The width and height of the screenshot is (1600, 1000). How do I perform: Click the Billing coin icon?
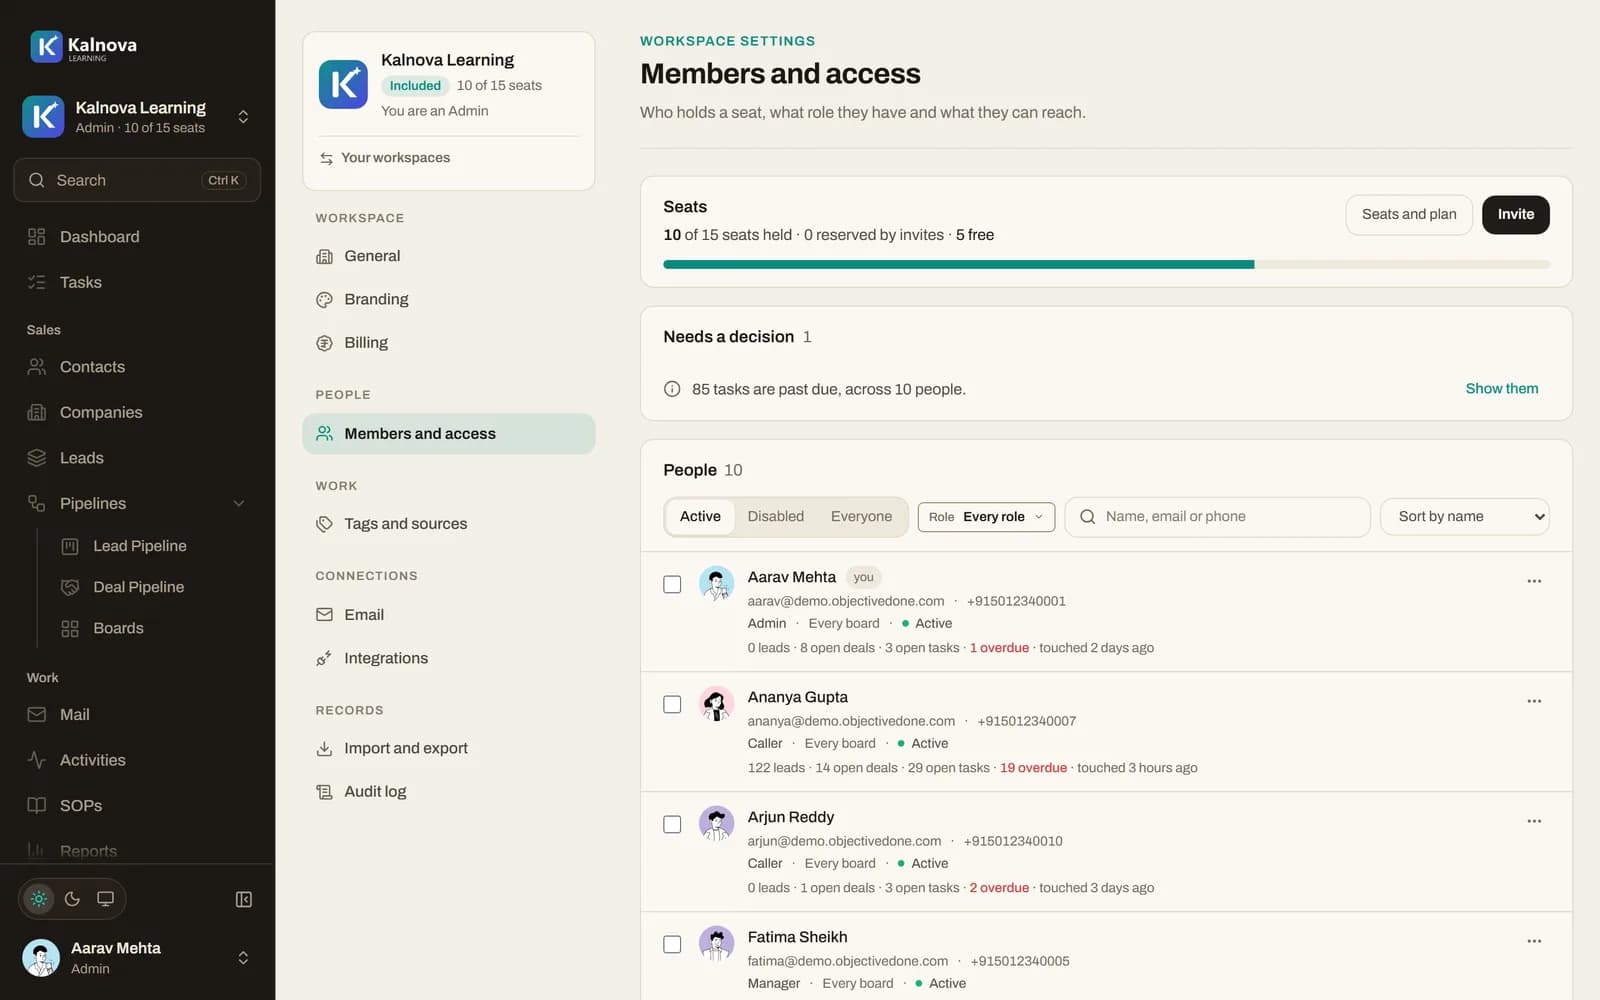point(324,343)
